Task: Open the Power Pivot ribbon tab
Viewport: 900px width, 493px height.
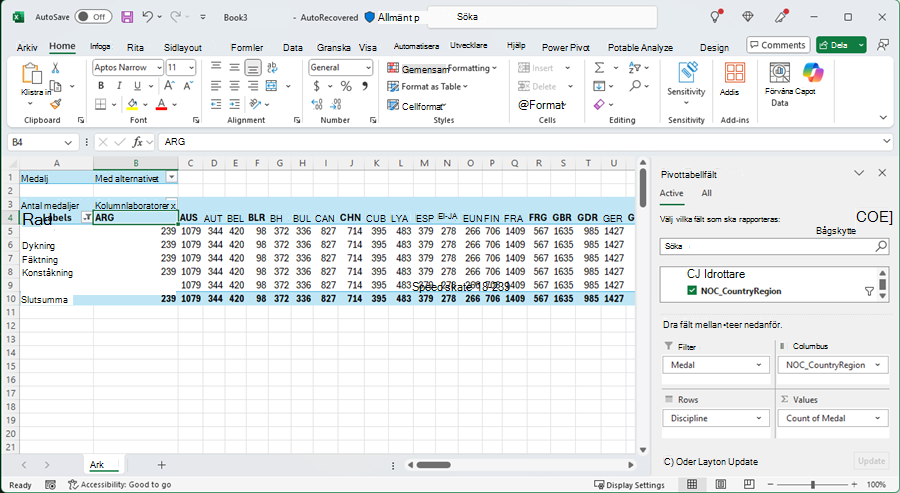Action: point(565,48)
